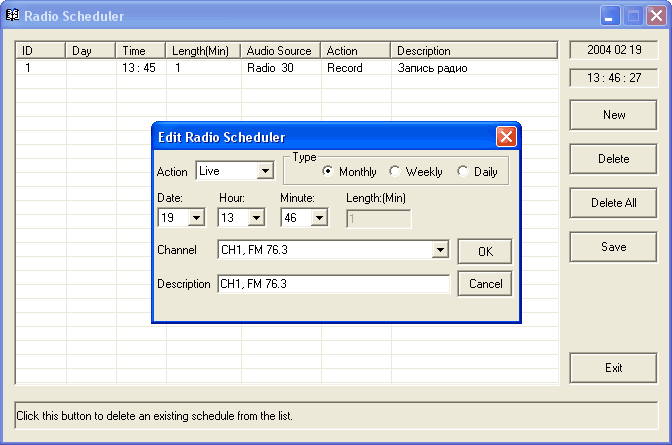Click the clock display '13 : 46 : 27'

coord(614,78)
